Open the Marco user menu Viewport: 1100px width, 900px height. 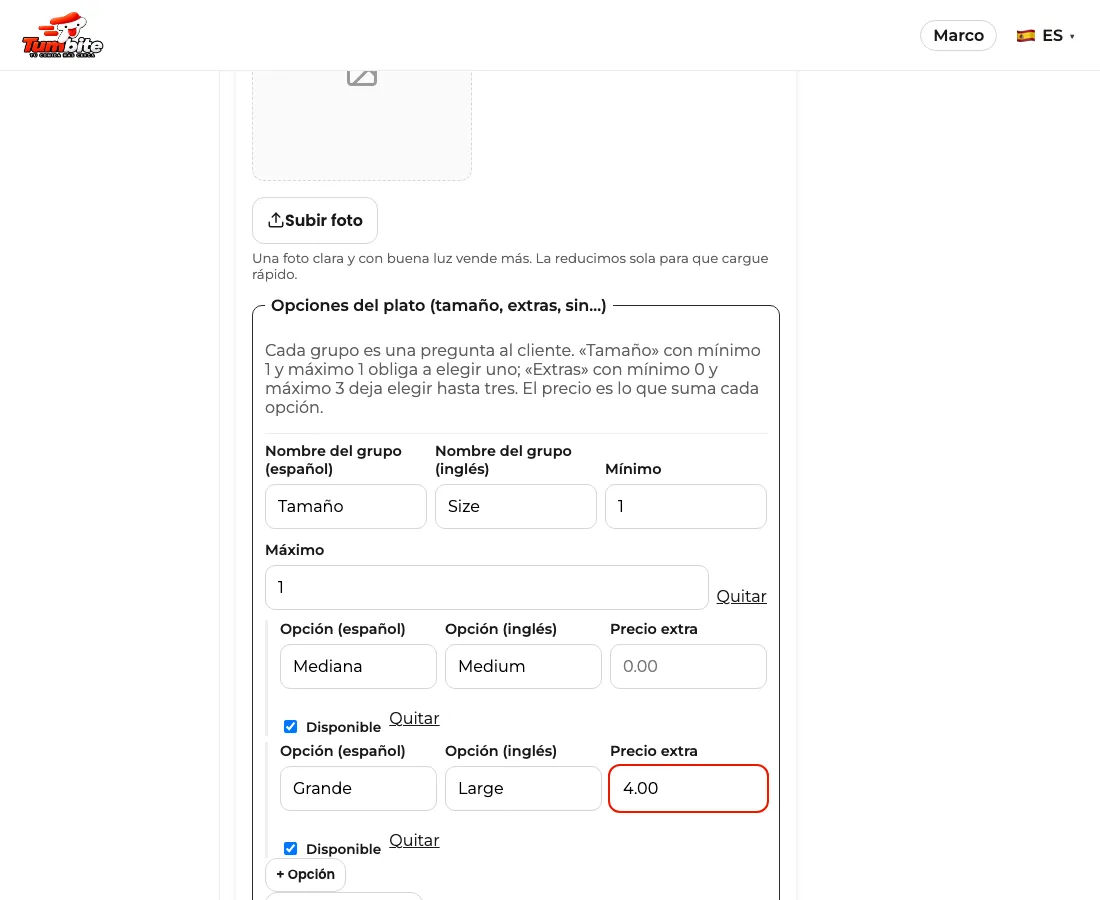click(958, 36)
